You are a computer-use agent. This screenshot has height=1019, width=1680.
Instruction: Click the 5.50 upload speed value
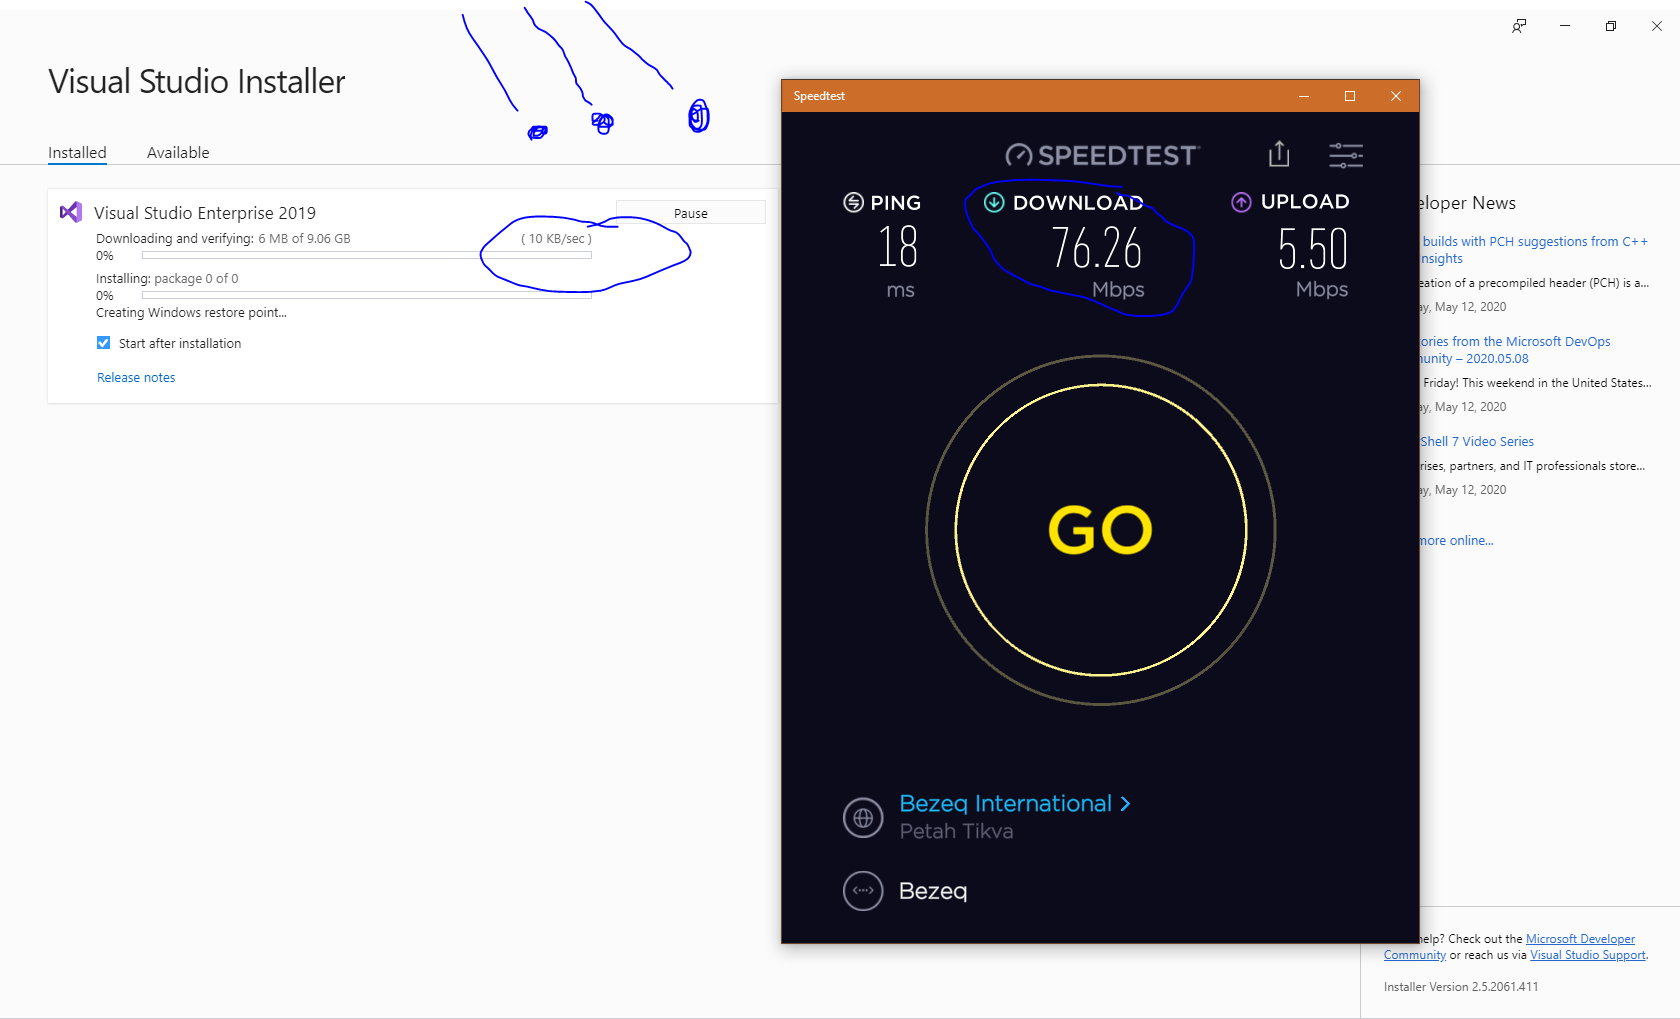tap(1313, 249)
